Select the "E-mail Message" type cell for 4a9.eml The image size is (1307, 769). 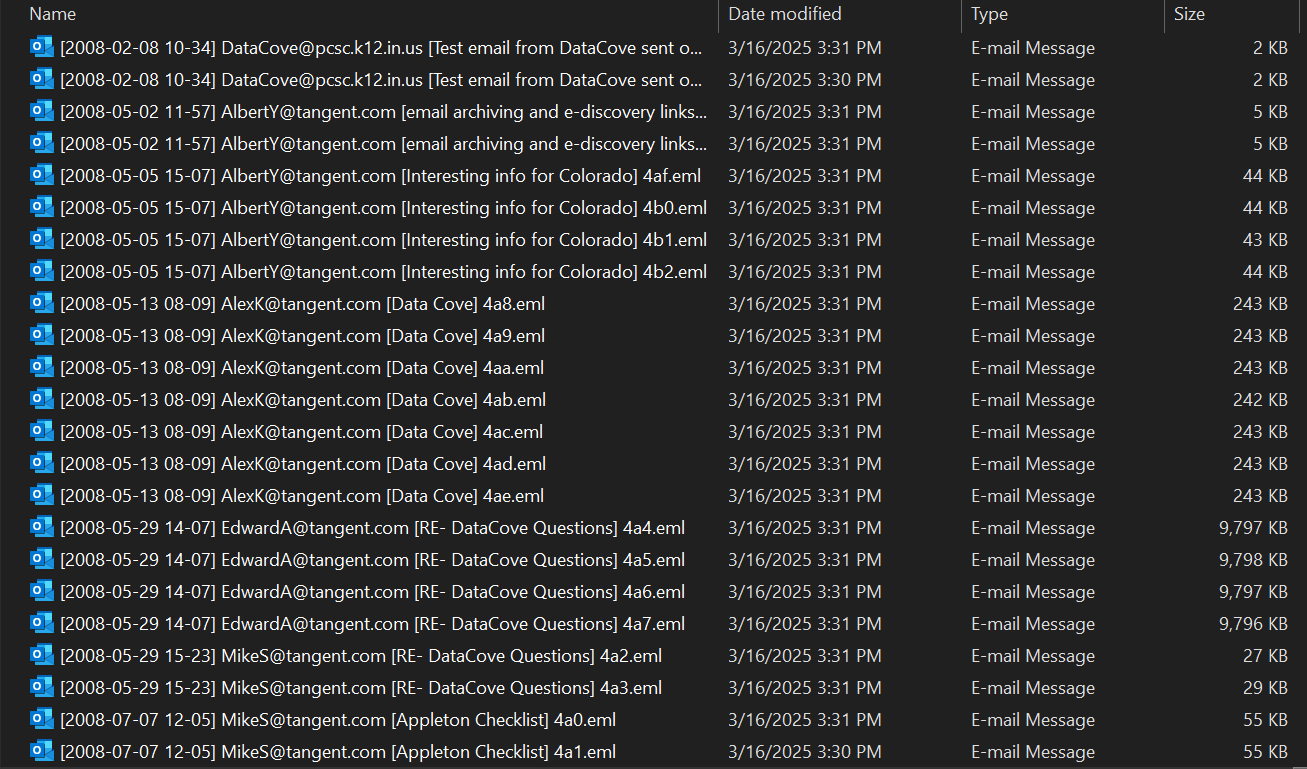coord(1033,336)
